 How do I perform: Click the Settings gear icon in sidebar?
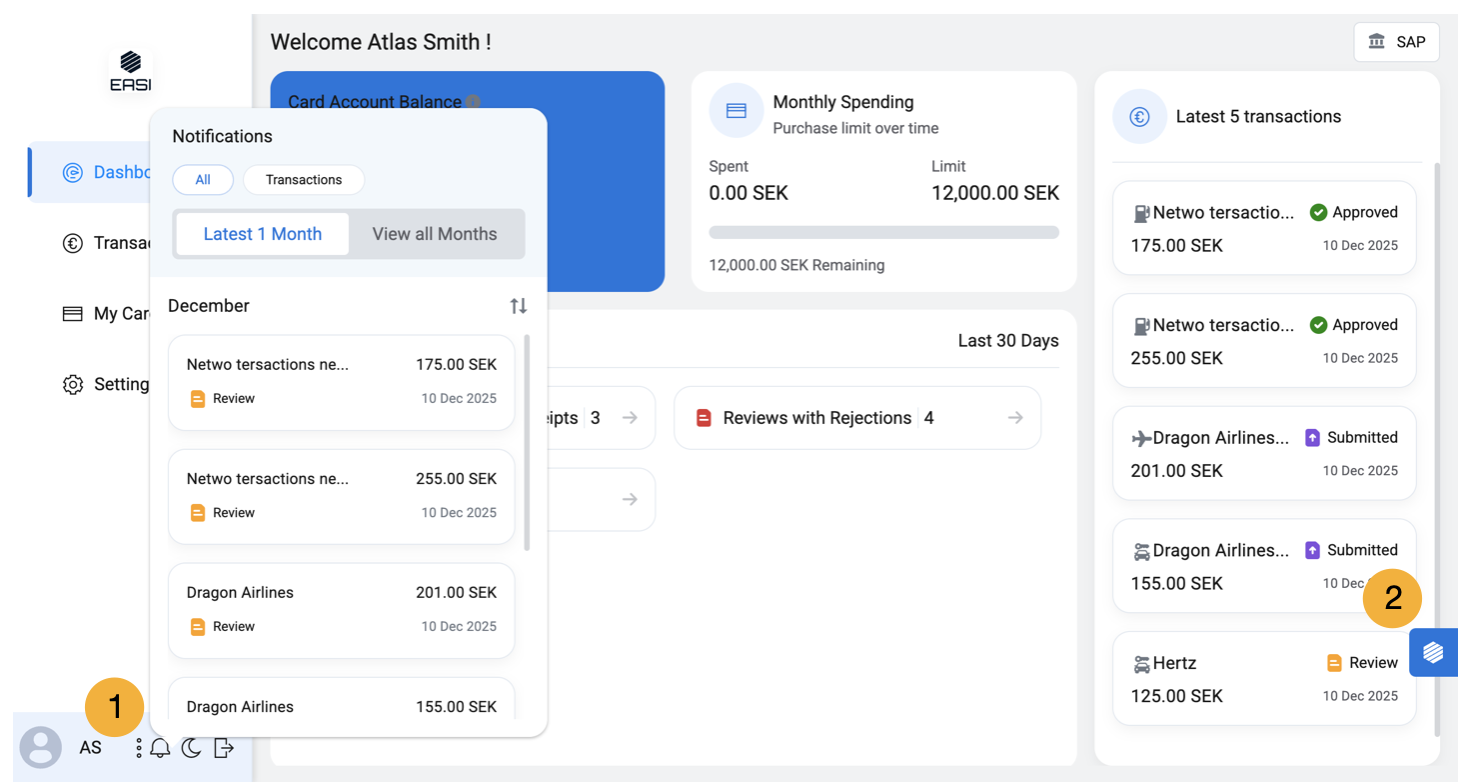click(73, 385)
